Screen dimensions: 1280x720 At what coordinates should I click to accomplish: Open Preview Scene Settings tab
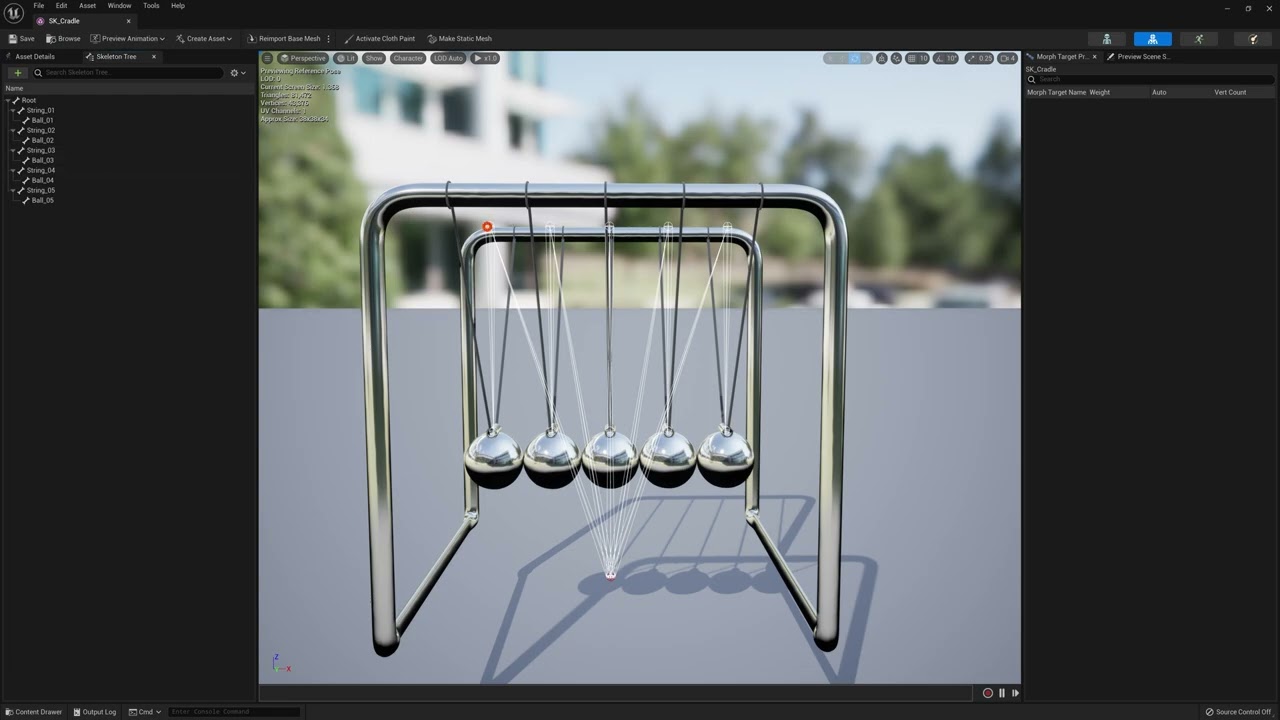pos(1139,57)
